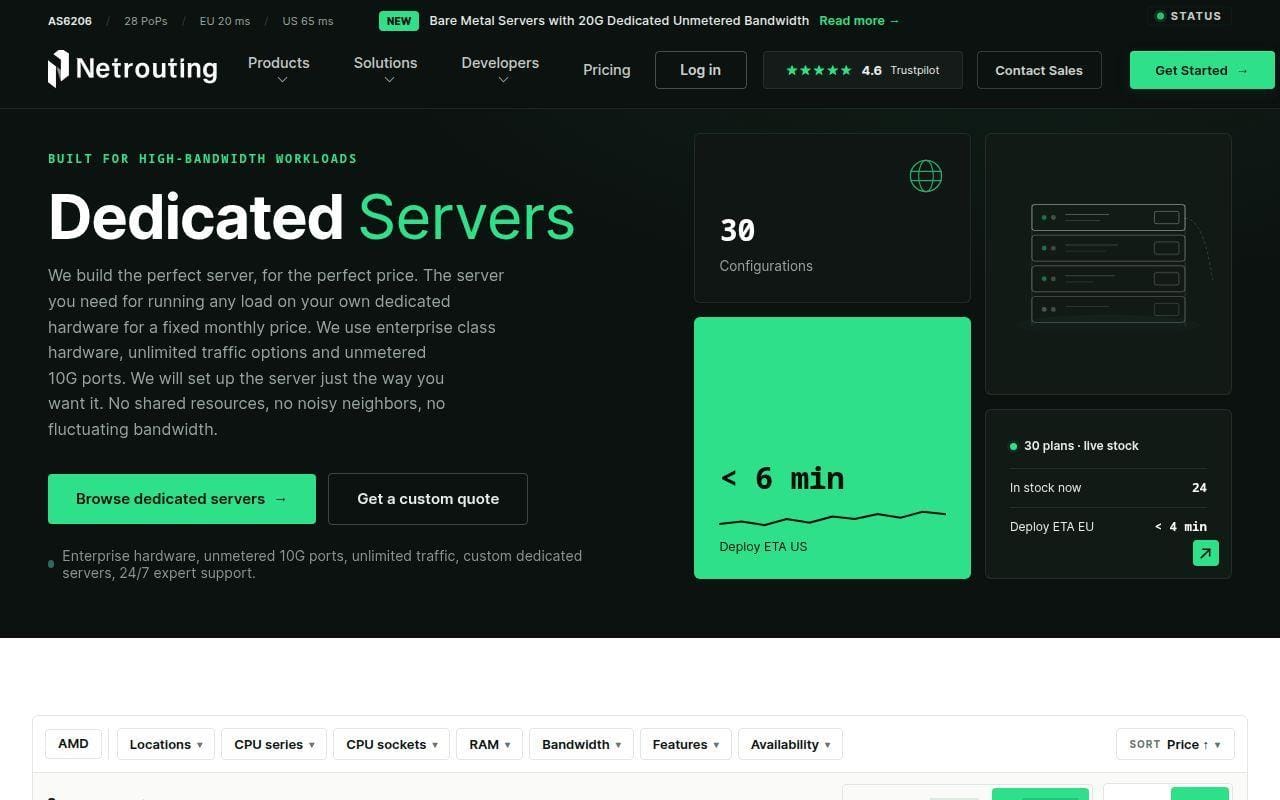Toggle the AMD filter
1280x800 pixels.
pyautogui.click(x=73, y=744)
